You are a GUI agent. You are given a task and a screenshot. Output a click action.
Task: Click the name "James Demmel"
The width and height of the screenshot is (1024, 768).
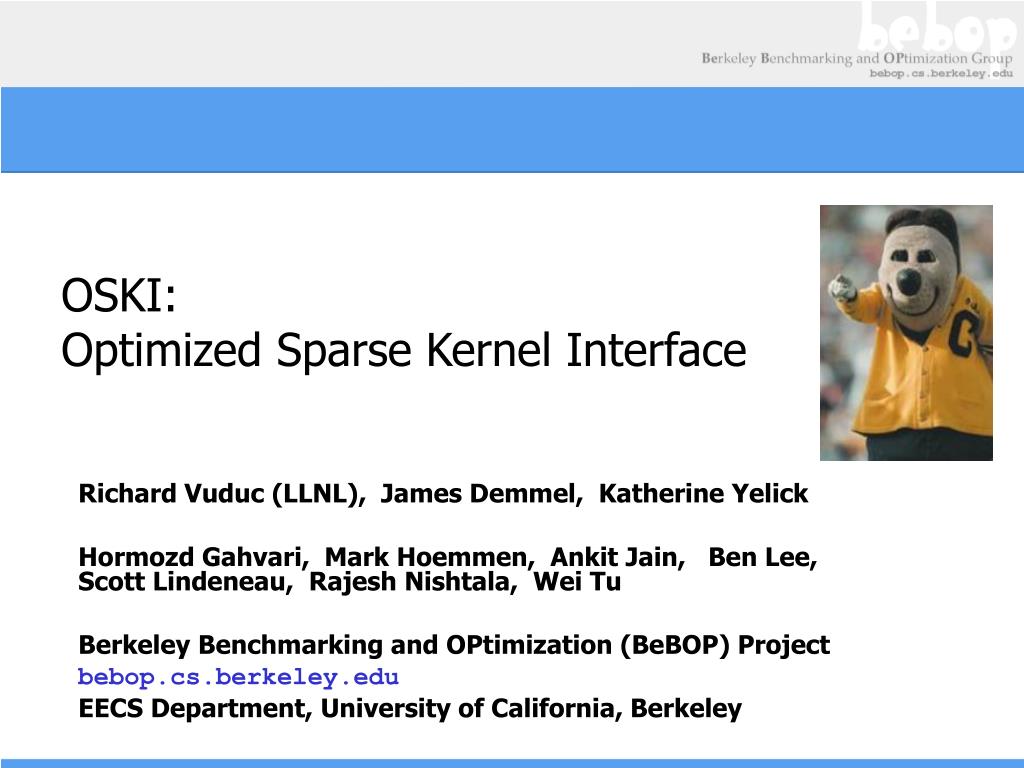click(x=479, y=494)
